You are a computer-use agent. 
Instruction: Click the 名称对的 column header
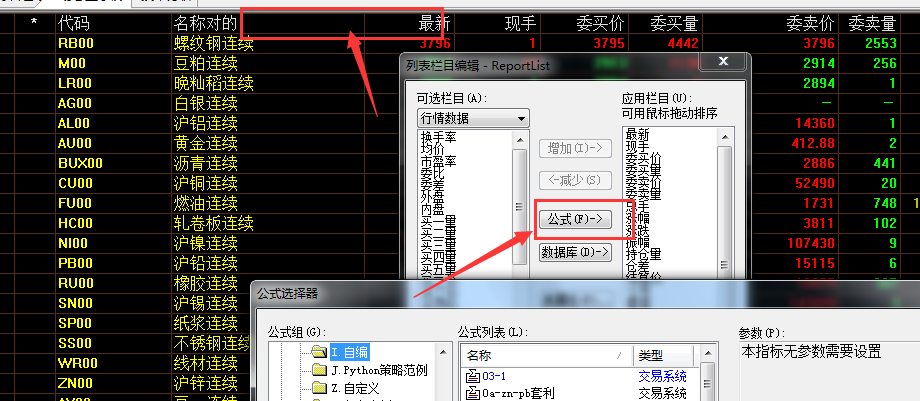click(x=205, y=23)
